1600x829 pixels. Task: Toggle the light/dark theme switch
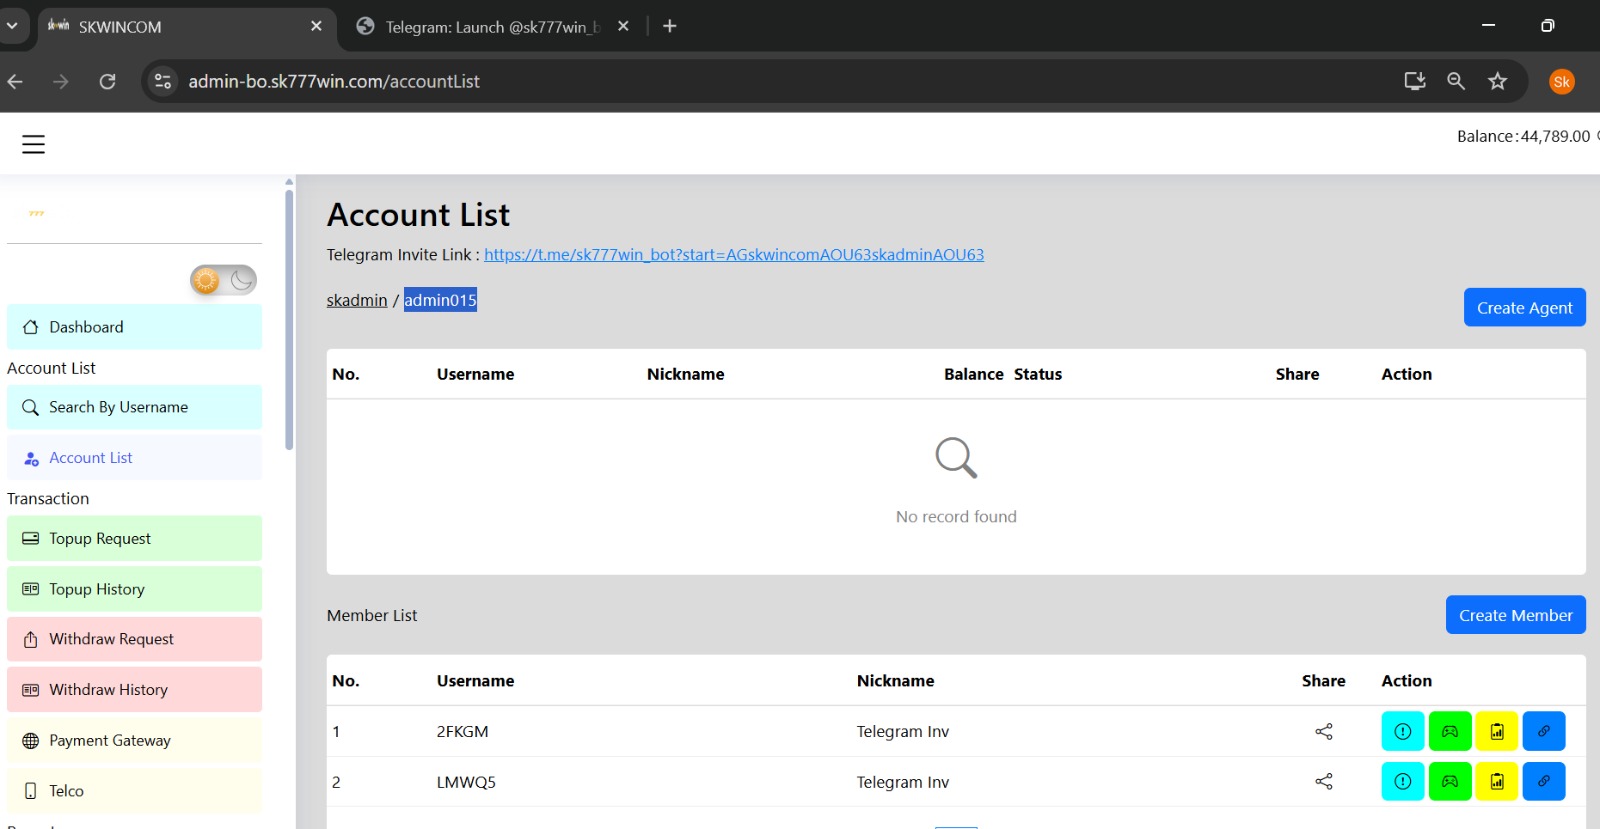pos(223,281)
